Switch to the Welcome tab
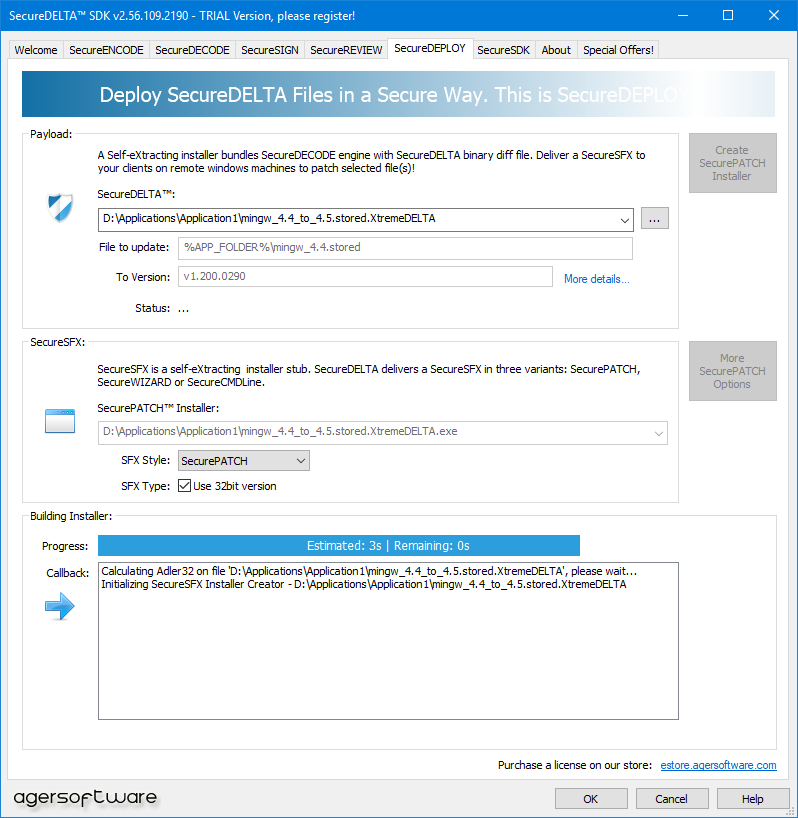 pyautogui.click(x=36, y=50)
